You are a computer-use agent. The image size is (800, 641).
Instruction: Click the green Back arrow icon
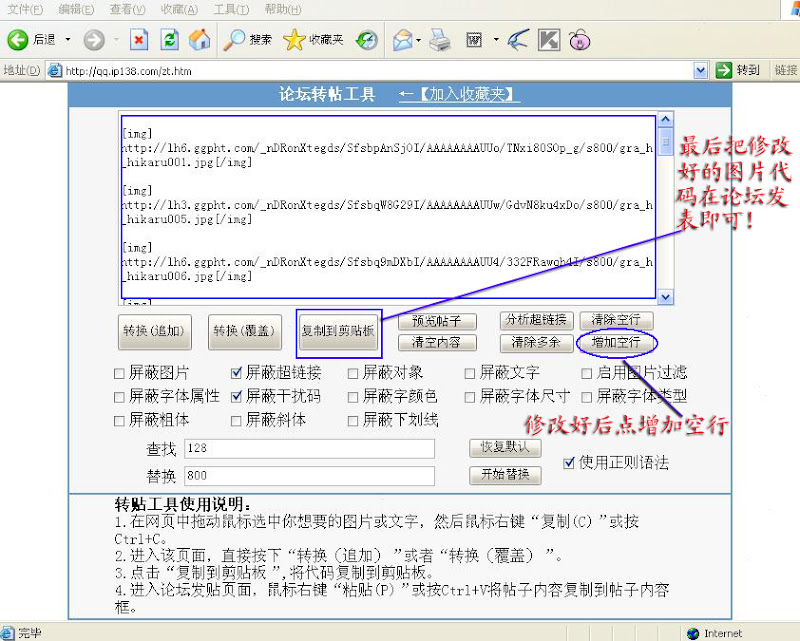point(17,40)
